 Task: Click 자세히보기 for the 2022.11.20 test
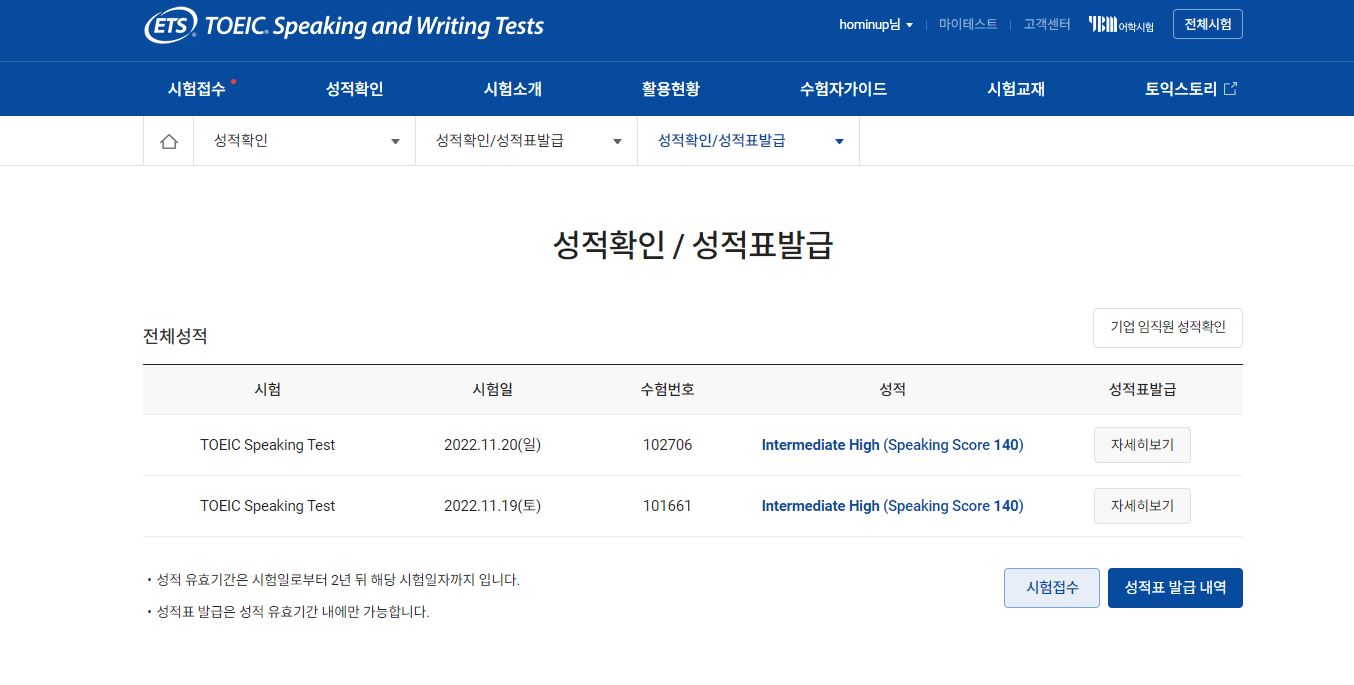[x=1142, y=445]
